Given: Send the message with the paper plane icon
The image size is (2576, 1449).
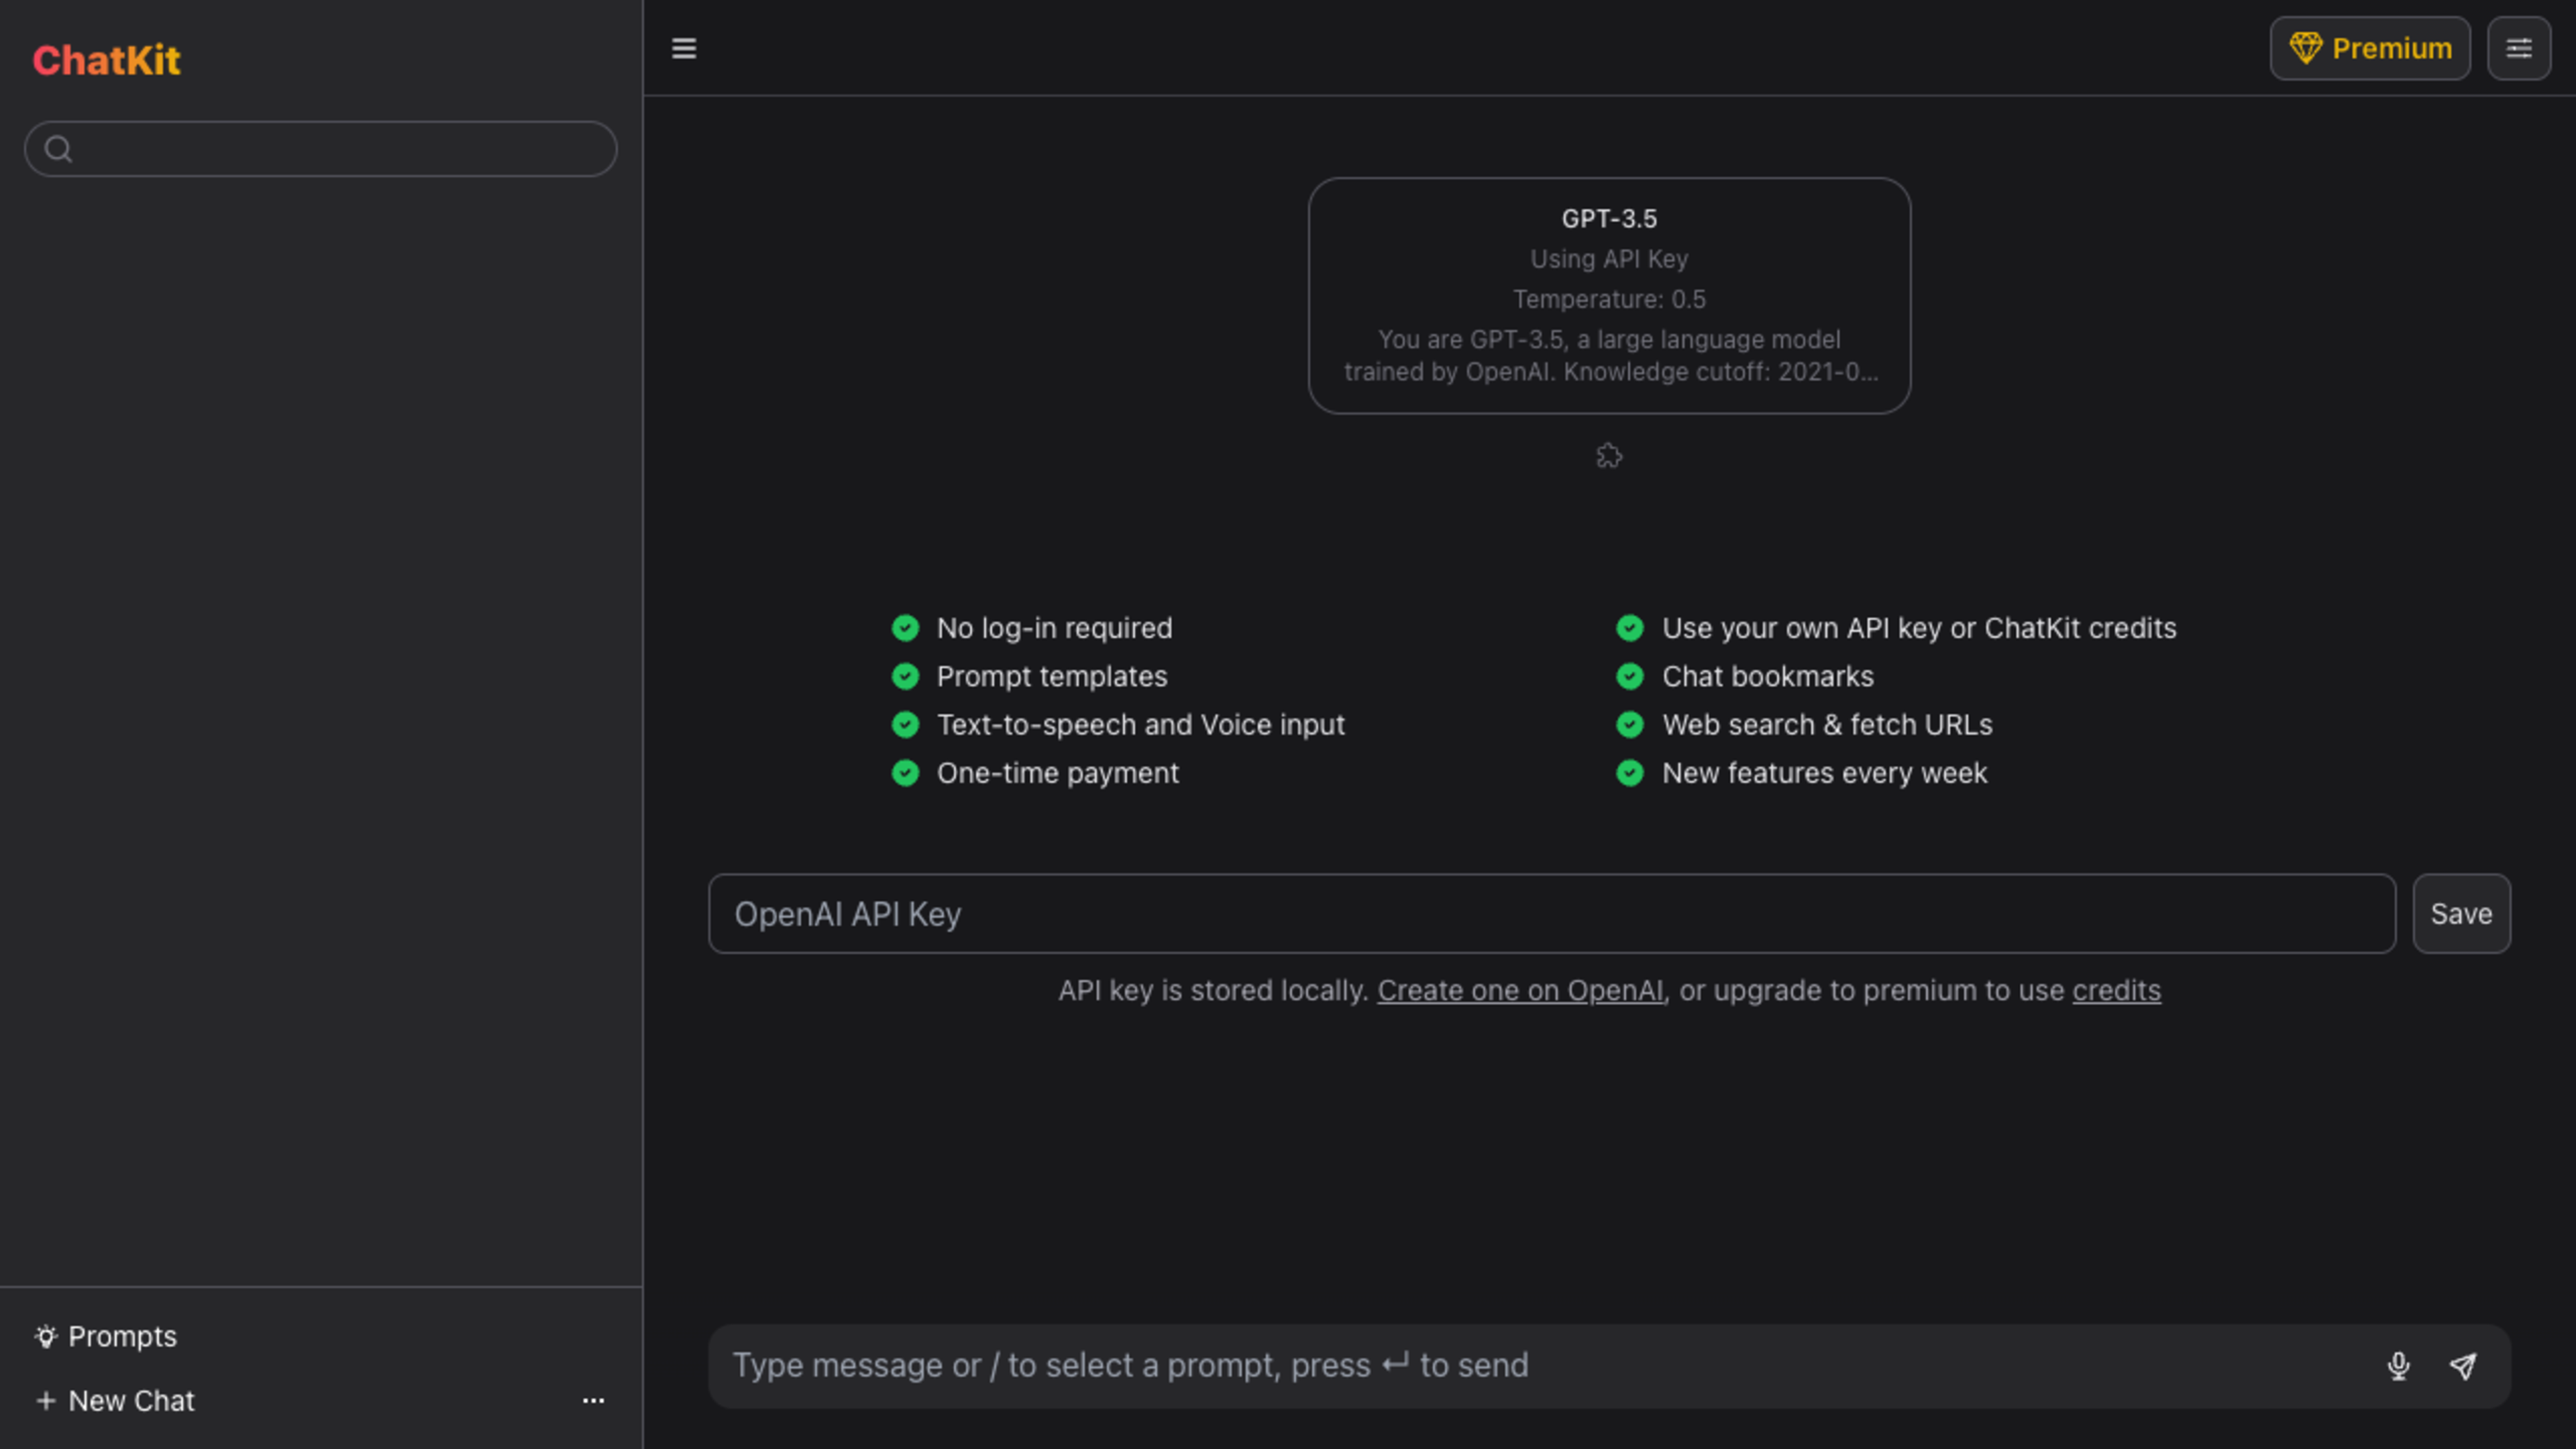Looking at the screenshot, I should pos(2463,1366).
